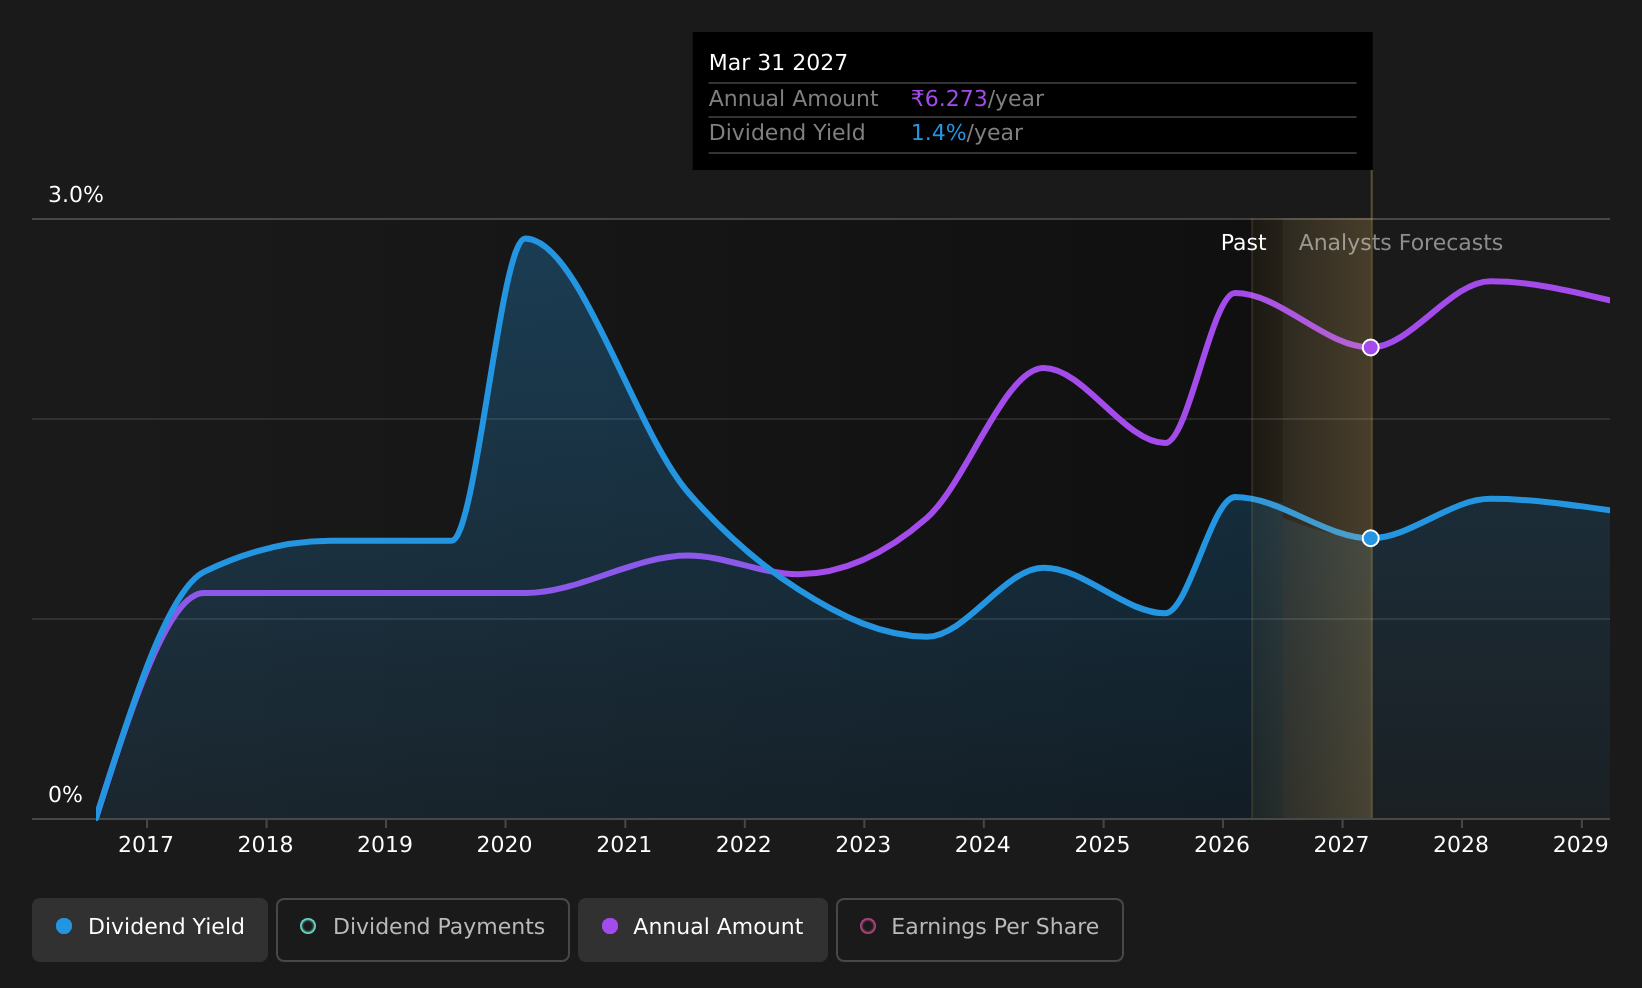Click the 2018 x-axis year label

[x=266, y=845]
